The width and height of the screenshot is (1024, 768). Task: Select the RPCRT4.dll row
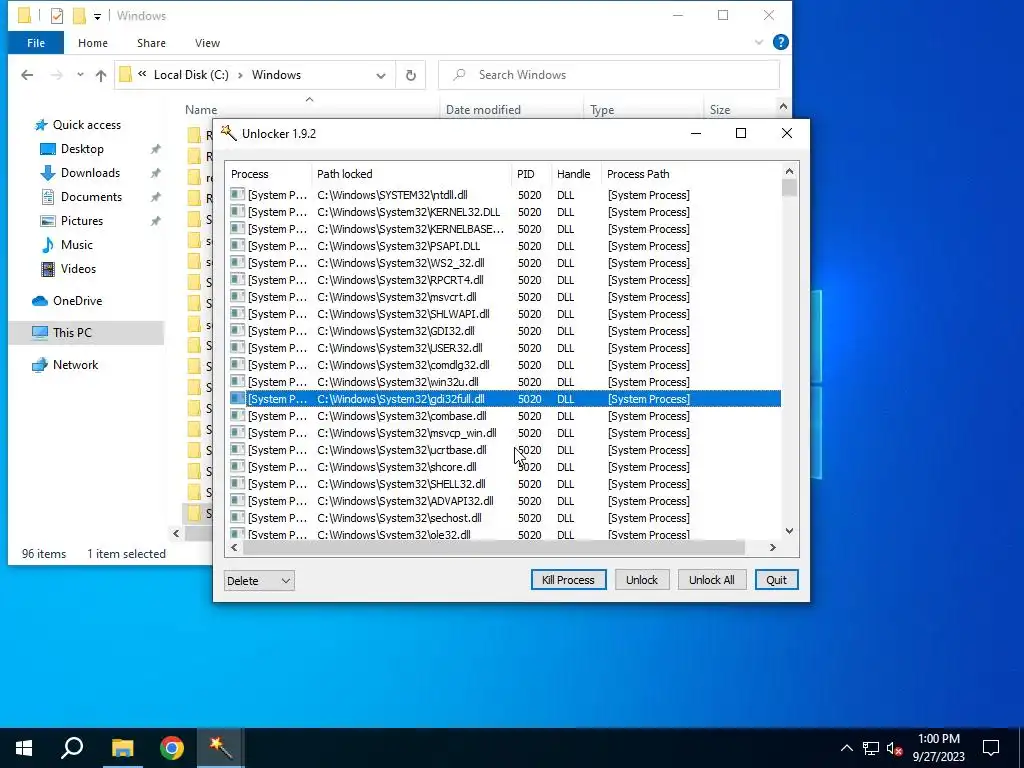coord(505,280)
